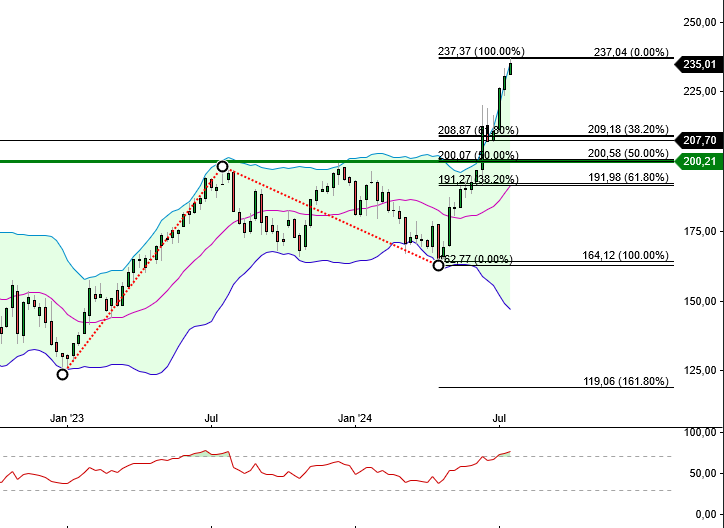Click the Jan '24 date label
Viewport: 724px width, 528px height.
coord(355,418)
